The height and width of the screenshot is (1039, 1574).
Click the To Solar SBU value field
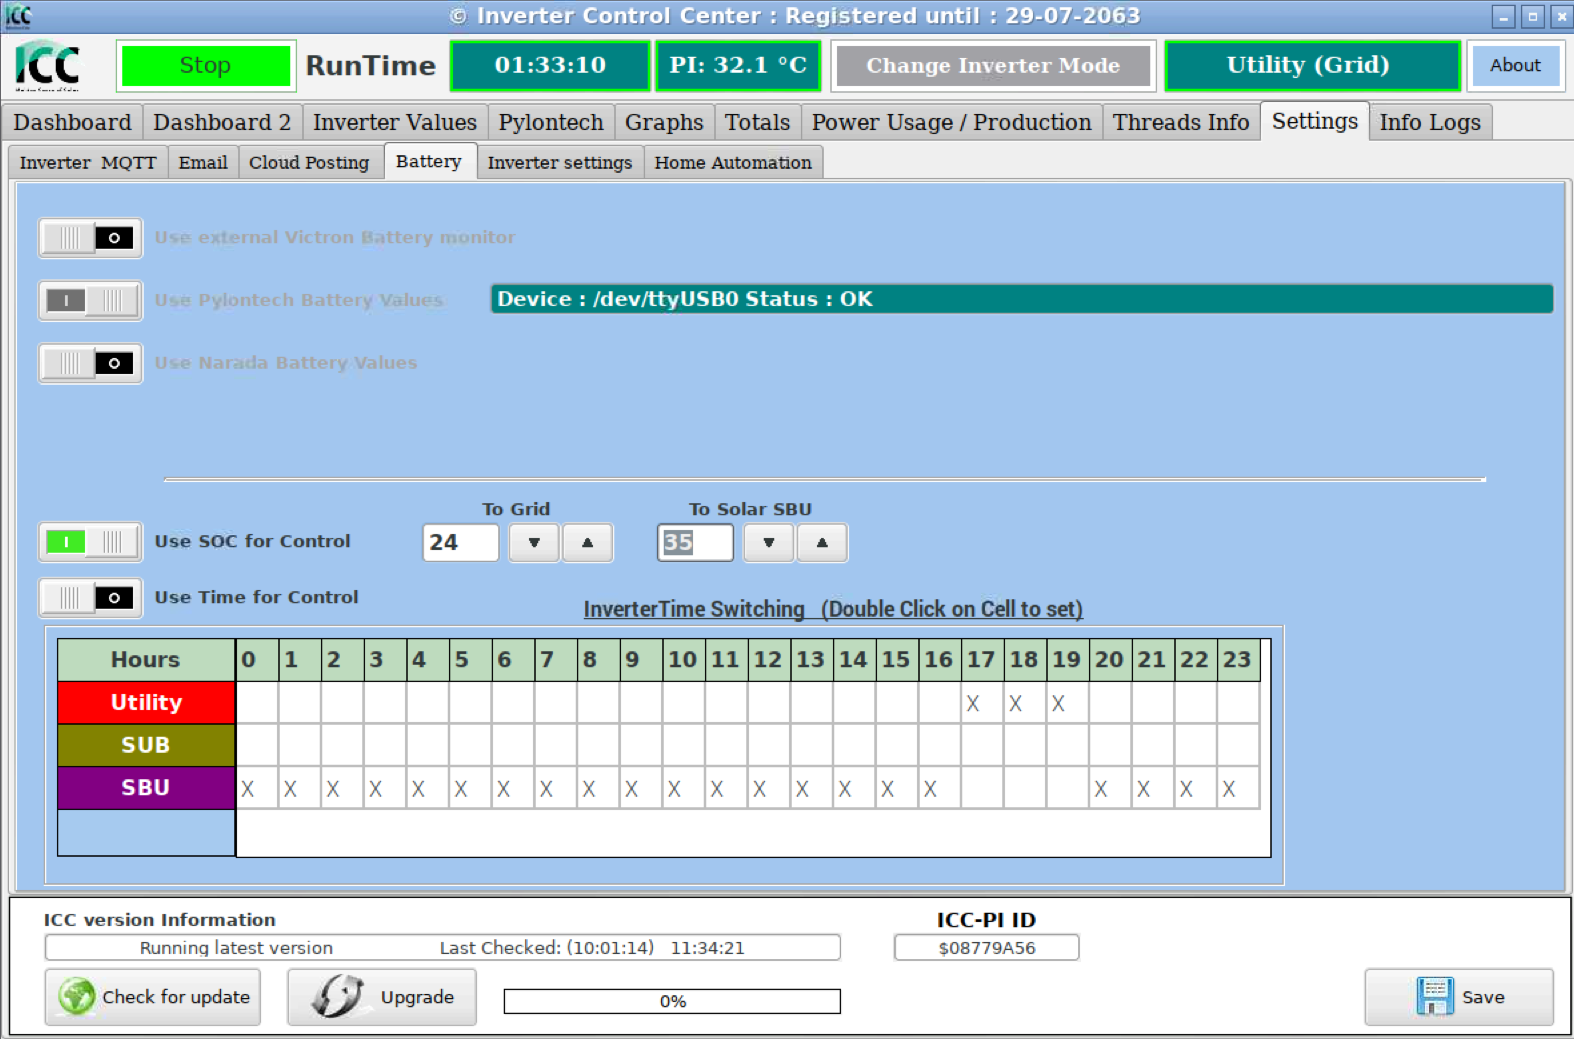click(x=695, y=543)
